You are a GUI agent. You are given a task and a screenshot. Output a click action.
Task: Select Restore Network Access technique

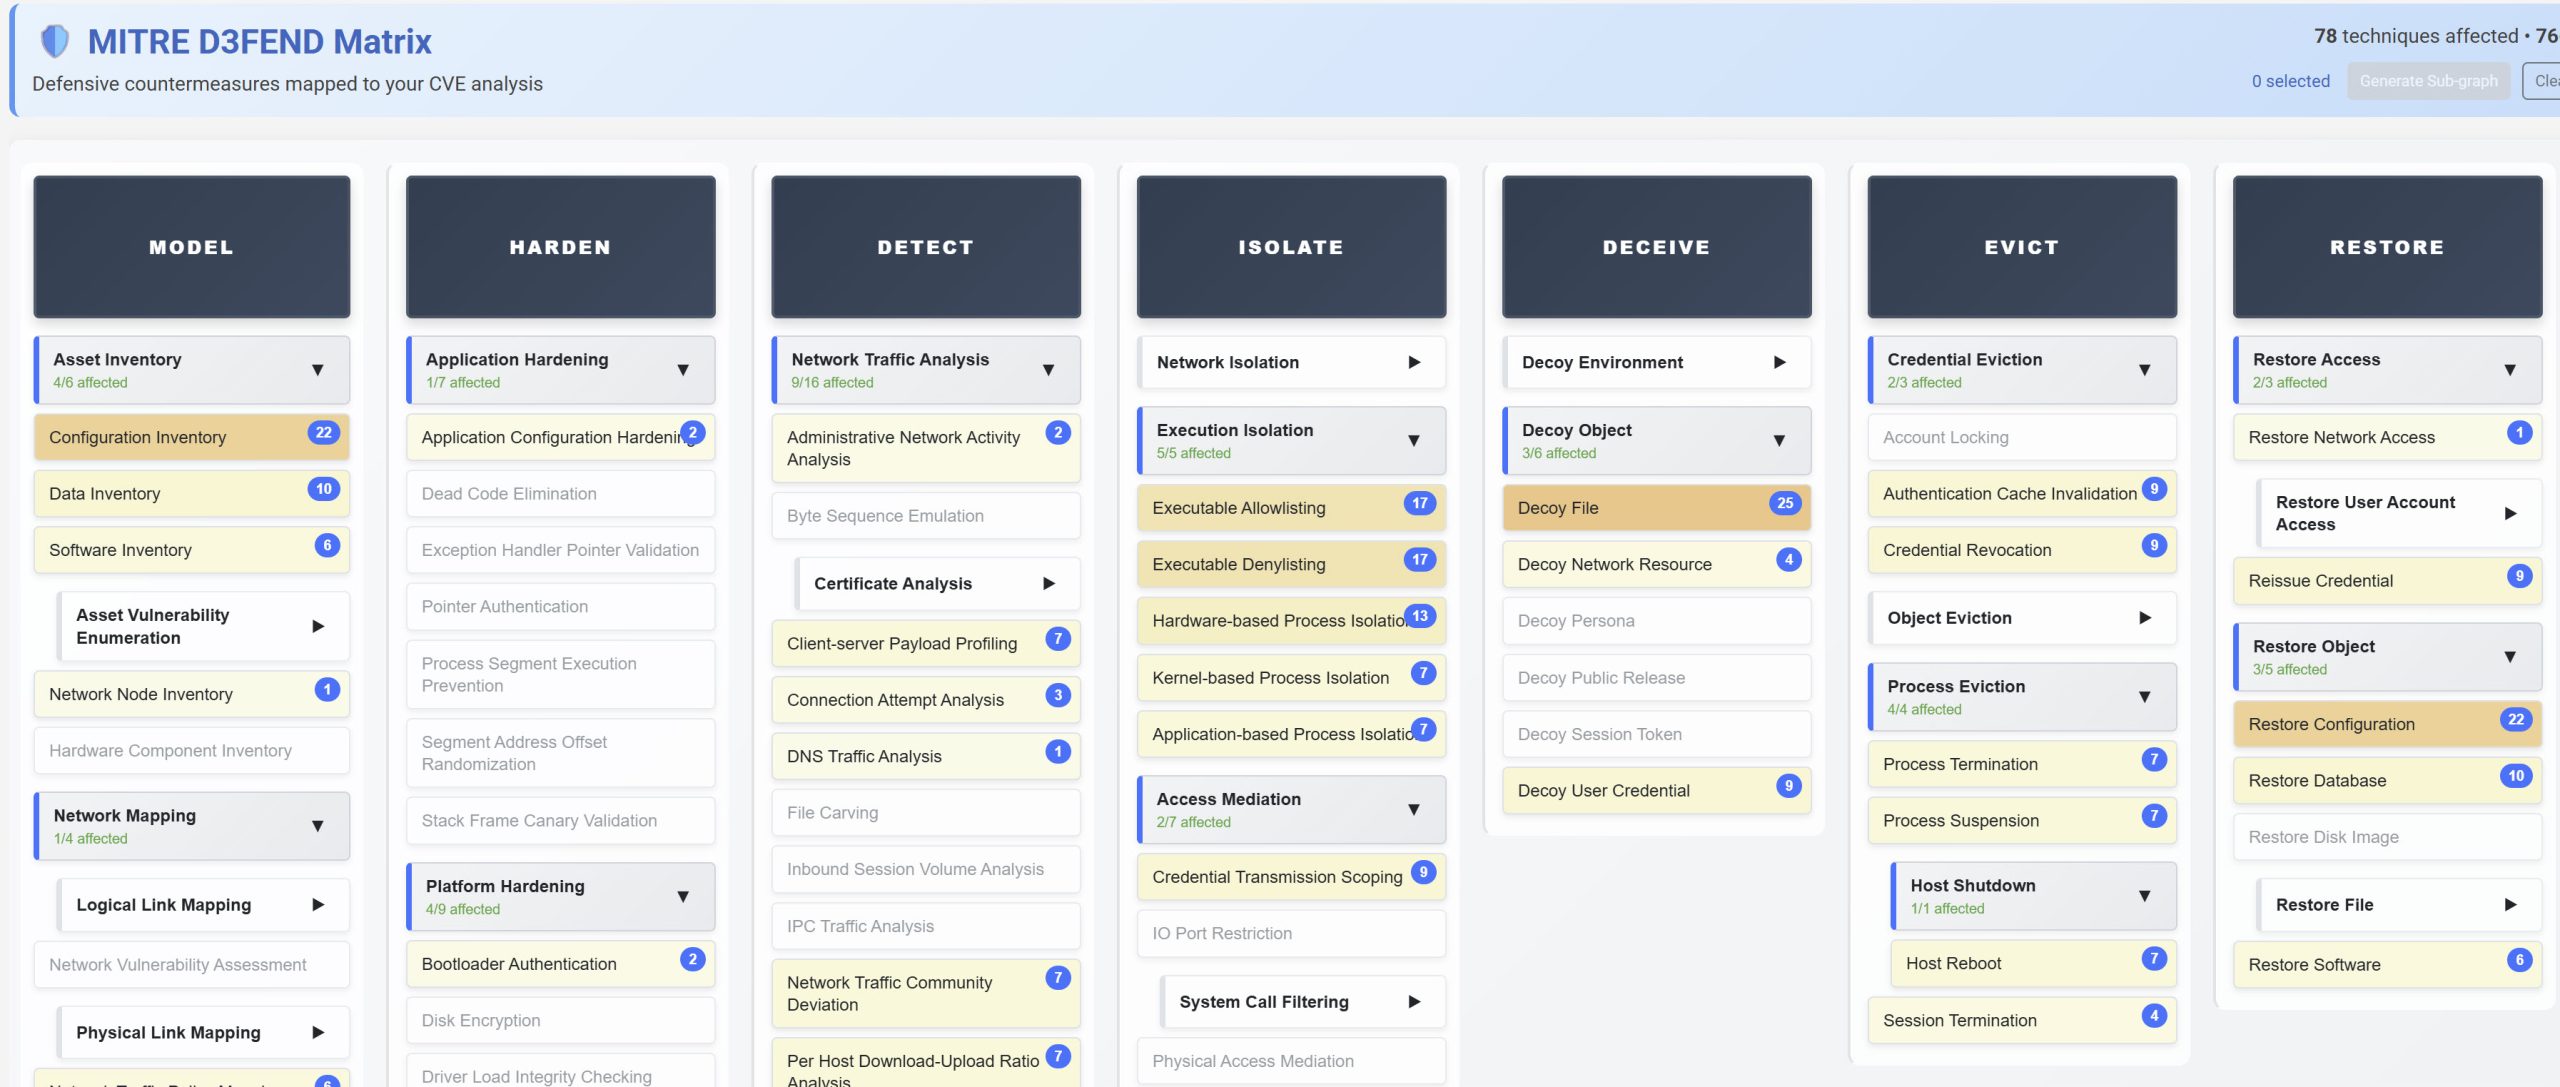2387,437
